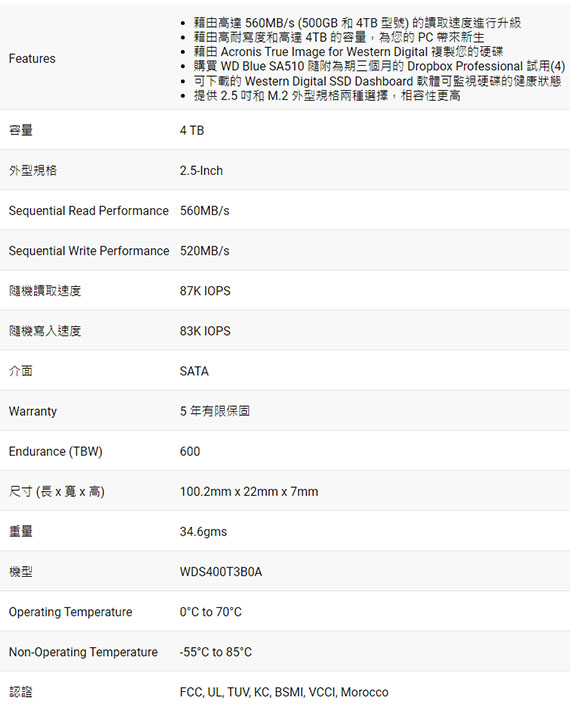Click the 機型 label
570x704 pixels.
tap(21, 572)
